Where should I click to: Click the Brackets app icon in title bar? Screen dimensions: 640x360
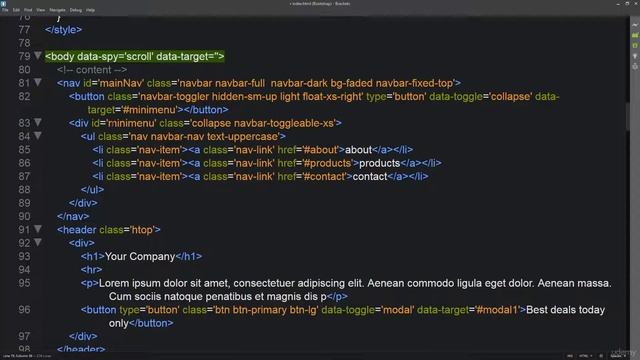click(x=3, y=3)
